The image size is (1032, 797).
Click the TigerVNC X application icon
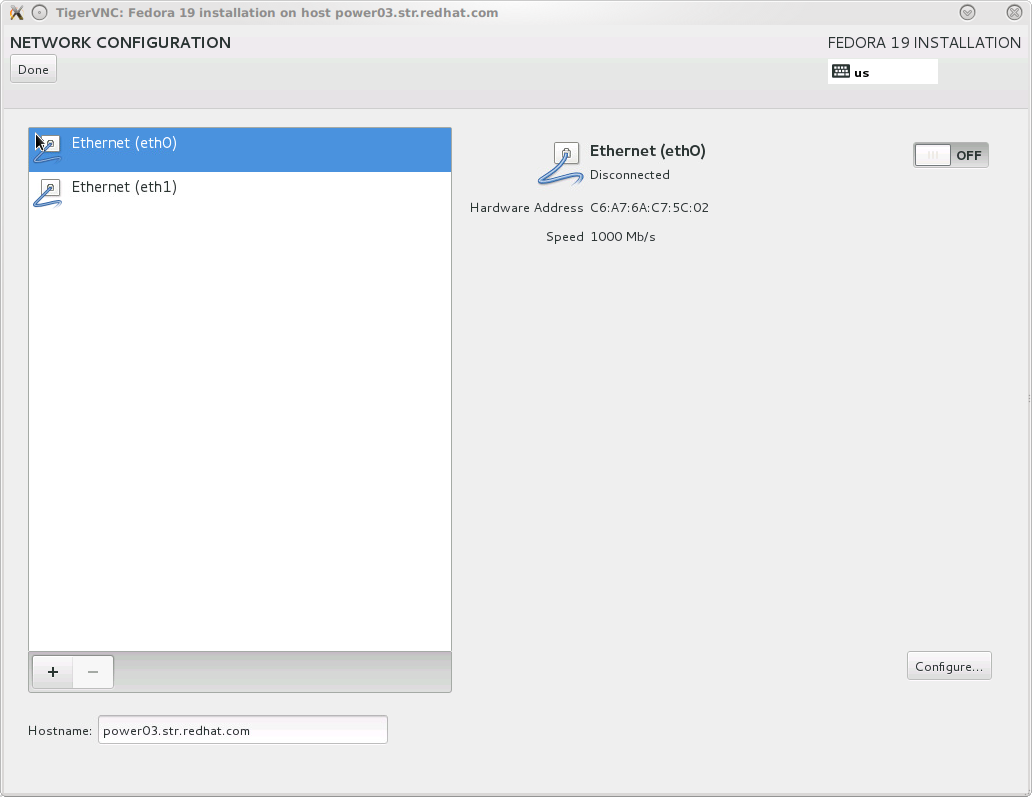[16, 13]
